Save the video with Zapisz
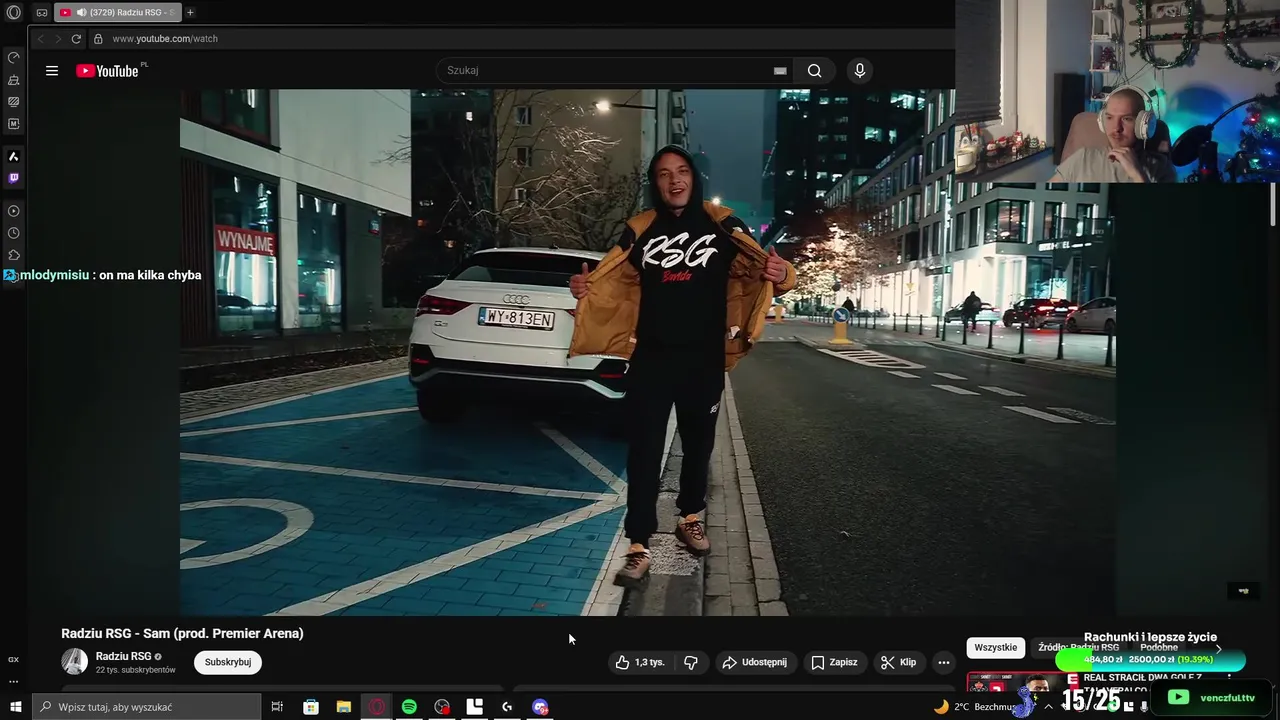The height and width of the screenshot is (720, 1280). point(834,662)
